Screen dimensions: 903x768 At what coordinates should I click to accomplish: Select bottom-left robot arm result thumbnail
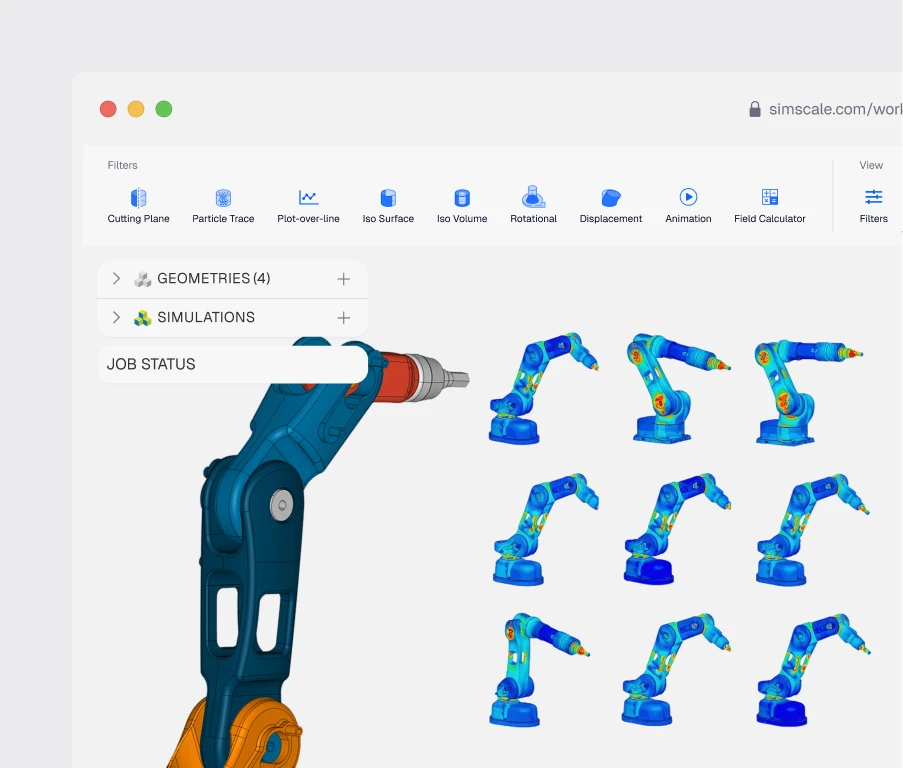click(x=540, y=670)
